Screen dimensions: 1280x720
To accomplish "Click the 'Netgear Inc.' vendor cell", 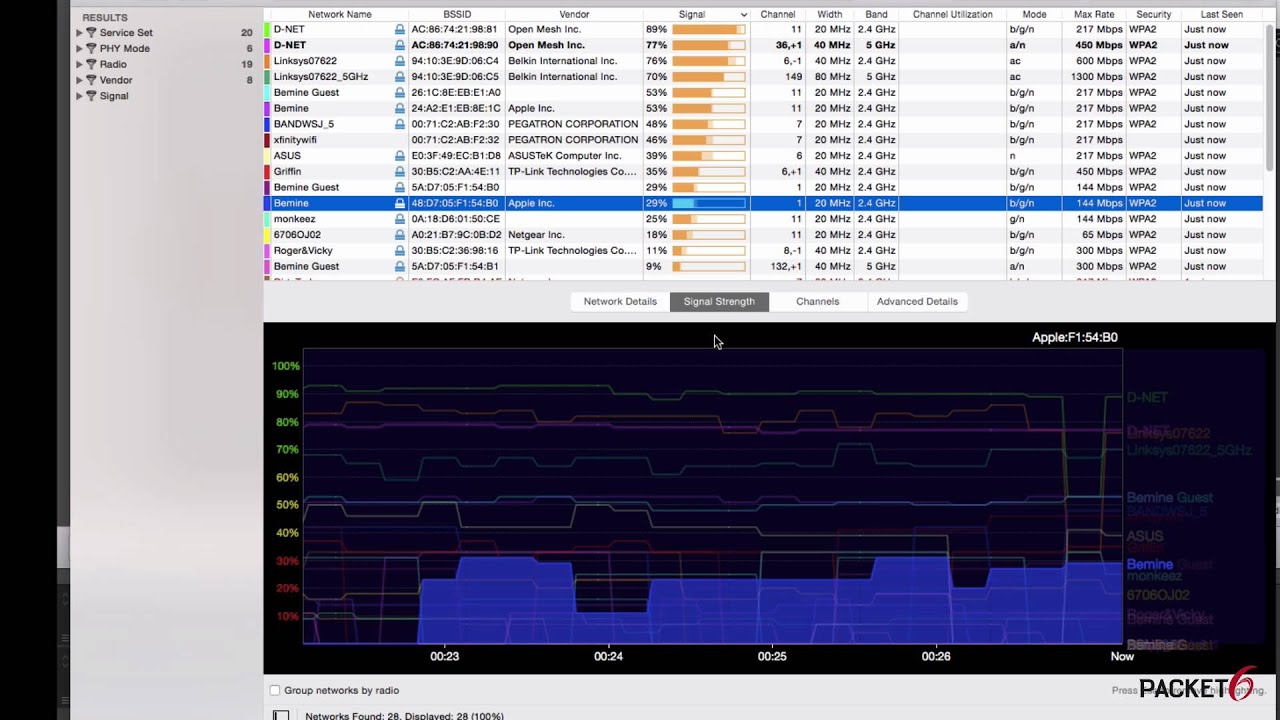I will 536,235.
